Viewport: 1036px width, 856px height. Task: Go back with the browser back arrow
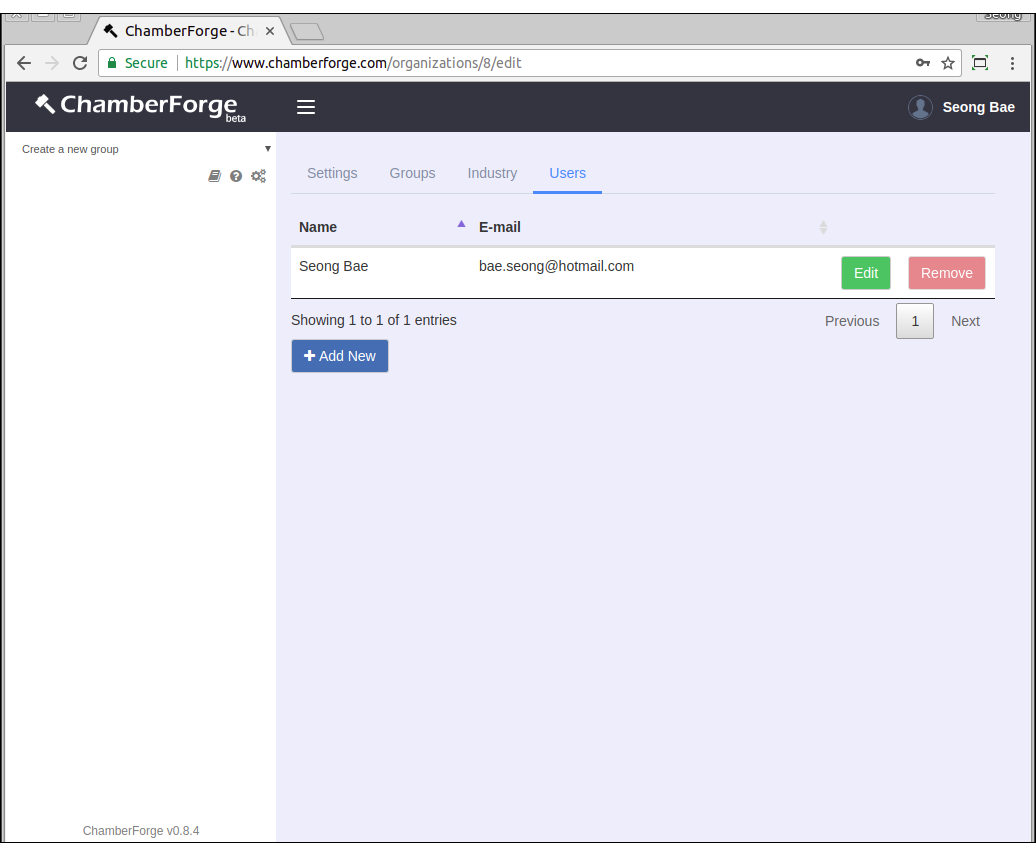[x=24, y=63]
